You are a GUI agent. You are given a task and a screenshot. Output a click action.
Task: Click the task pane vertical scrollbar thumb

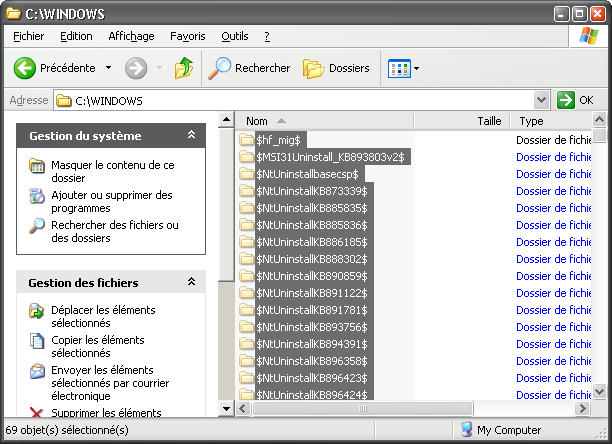(x=226, y=204)
